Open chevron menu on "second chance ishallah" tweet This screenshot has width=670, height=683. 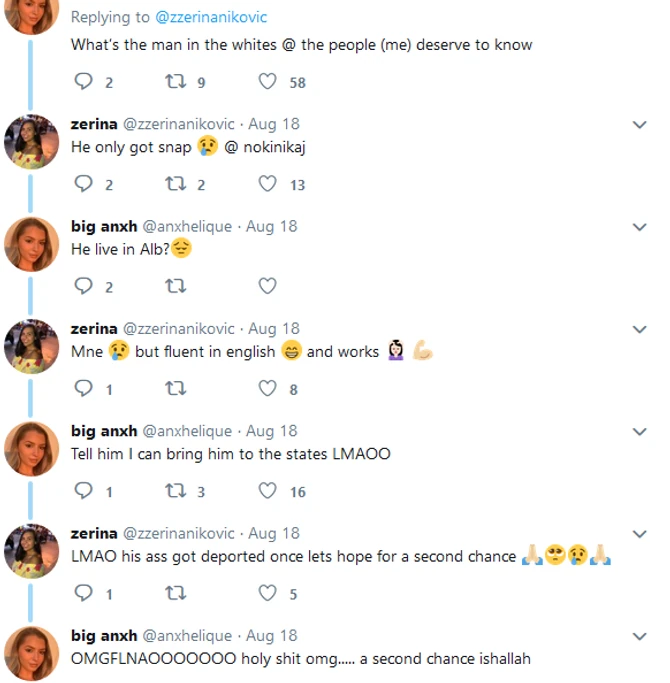pyautogui.click(x=641, y=636)
